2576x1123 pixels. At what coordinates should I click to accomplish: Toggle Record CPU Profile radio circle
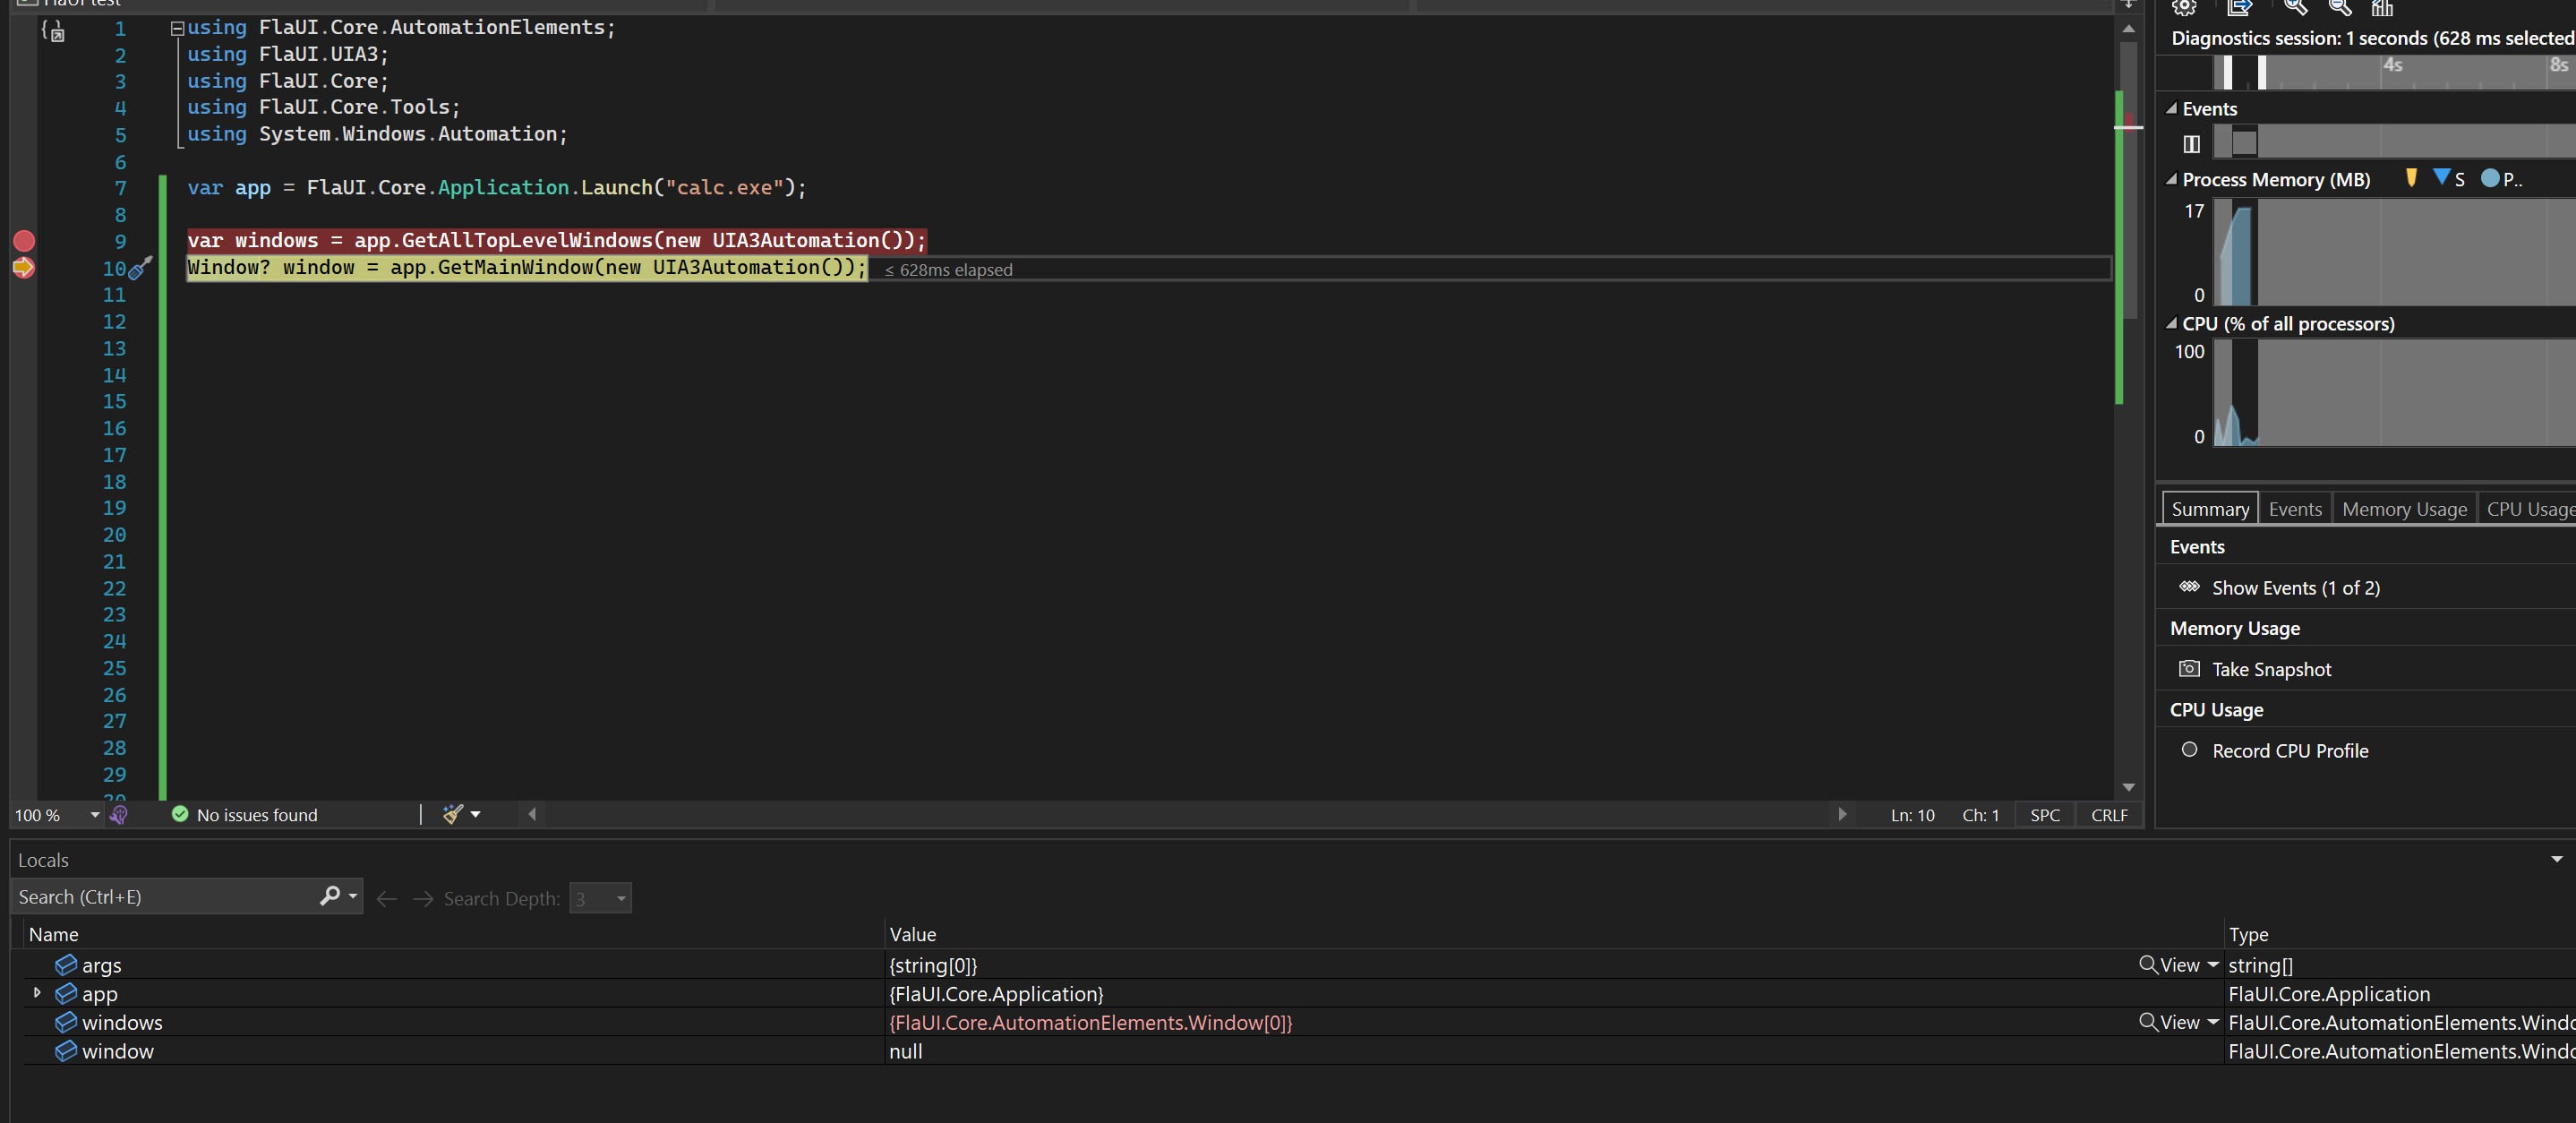pyautogui.click(x=2189, y=749)
